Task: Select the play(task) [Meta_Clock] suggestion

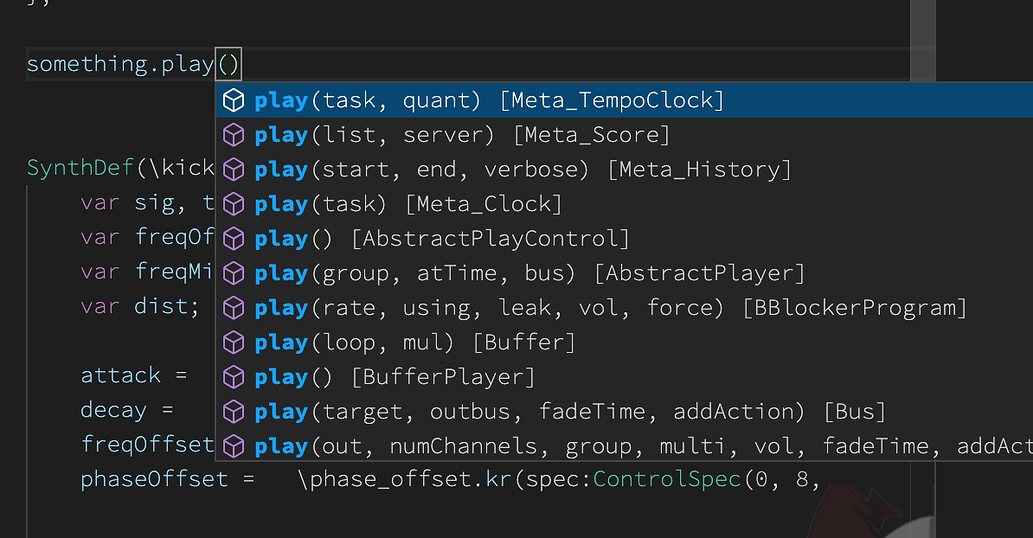Action: click(x=625, y=204)
